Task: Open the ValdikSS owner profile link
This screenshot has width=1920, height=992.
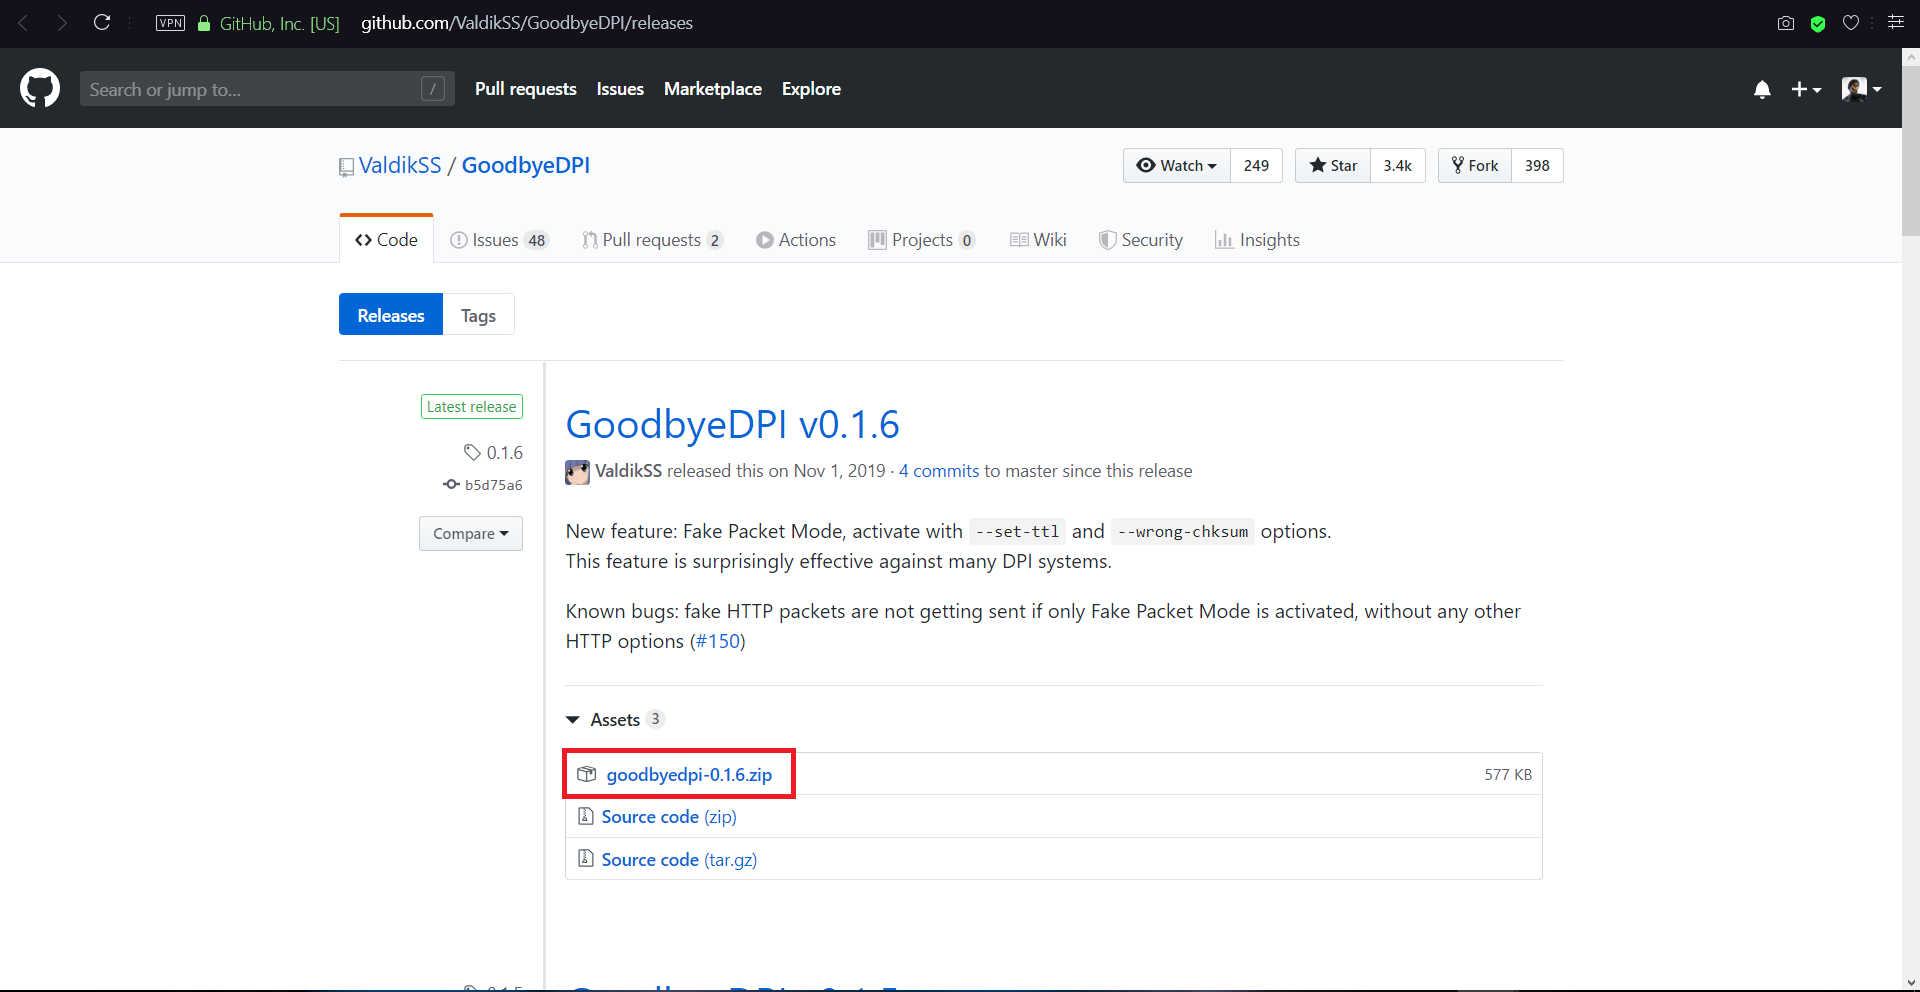Action: (400, 165)
